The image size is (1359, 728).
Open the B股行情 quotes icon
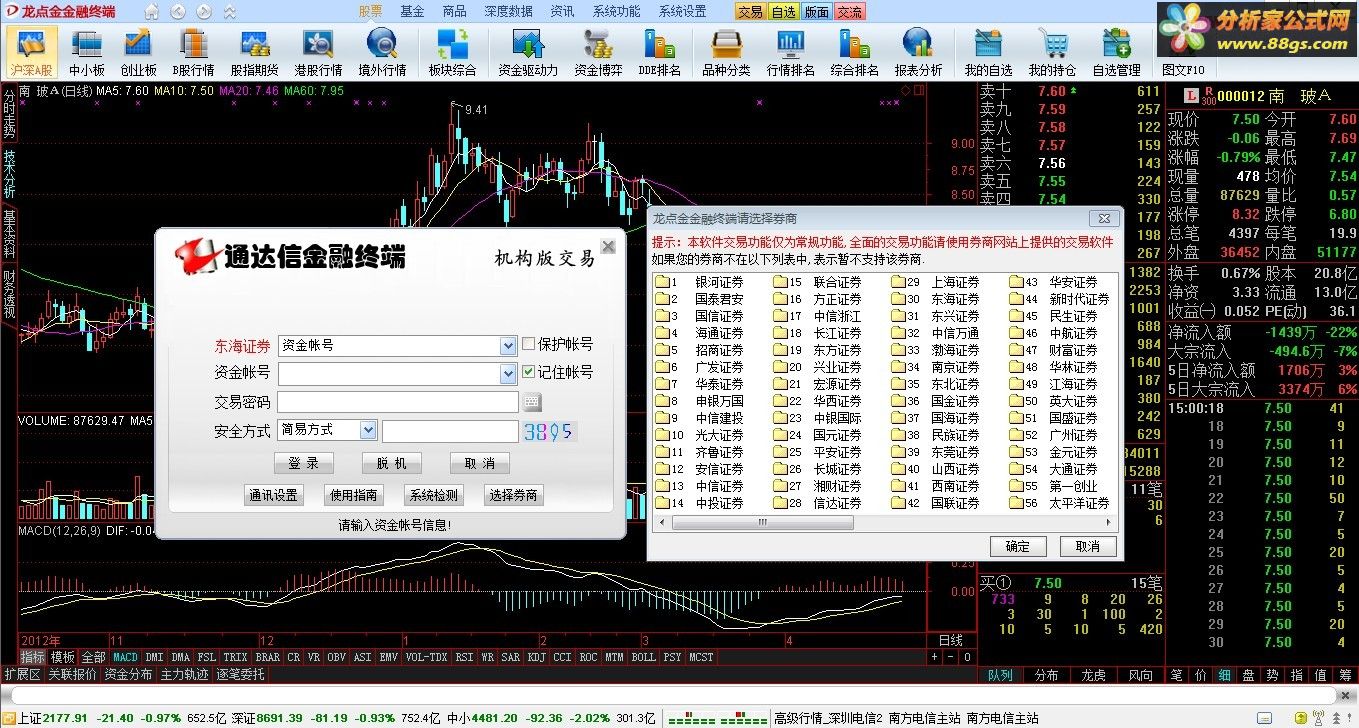[193, 53]
